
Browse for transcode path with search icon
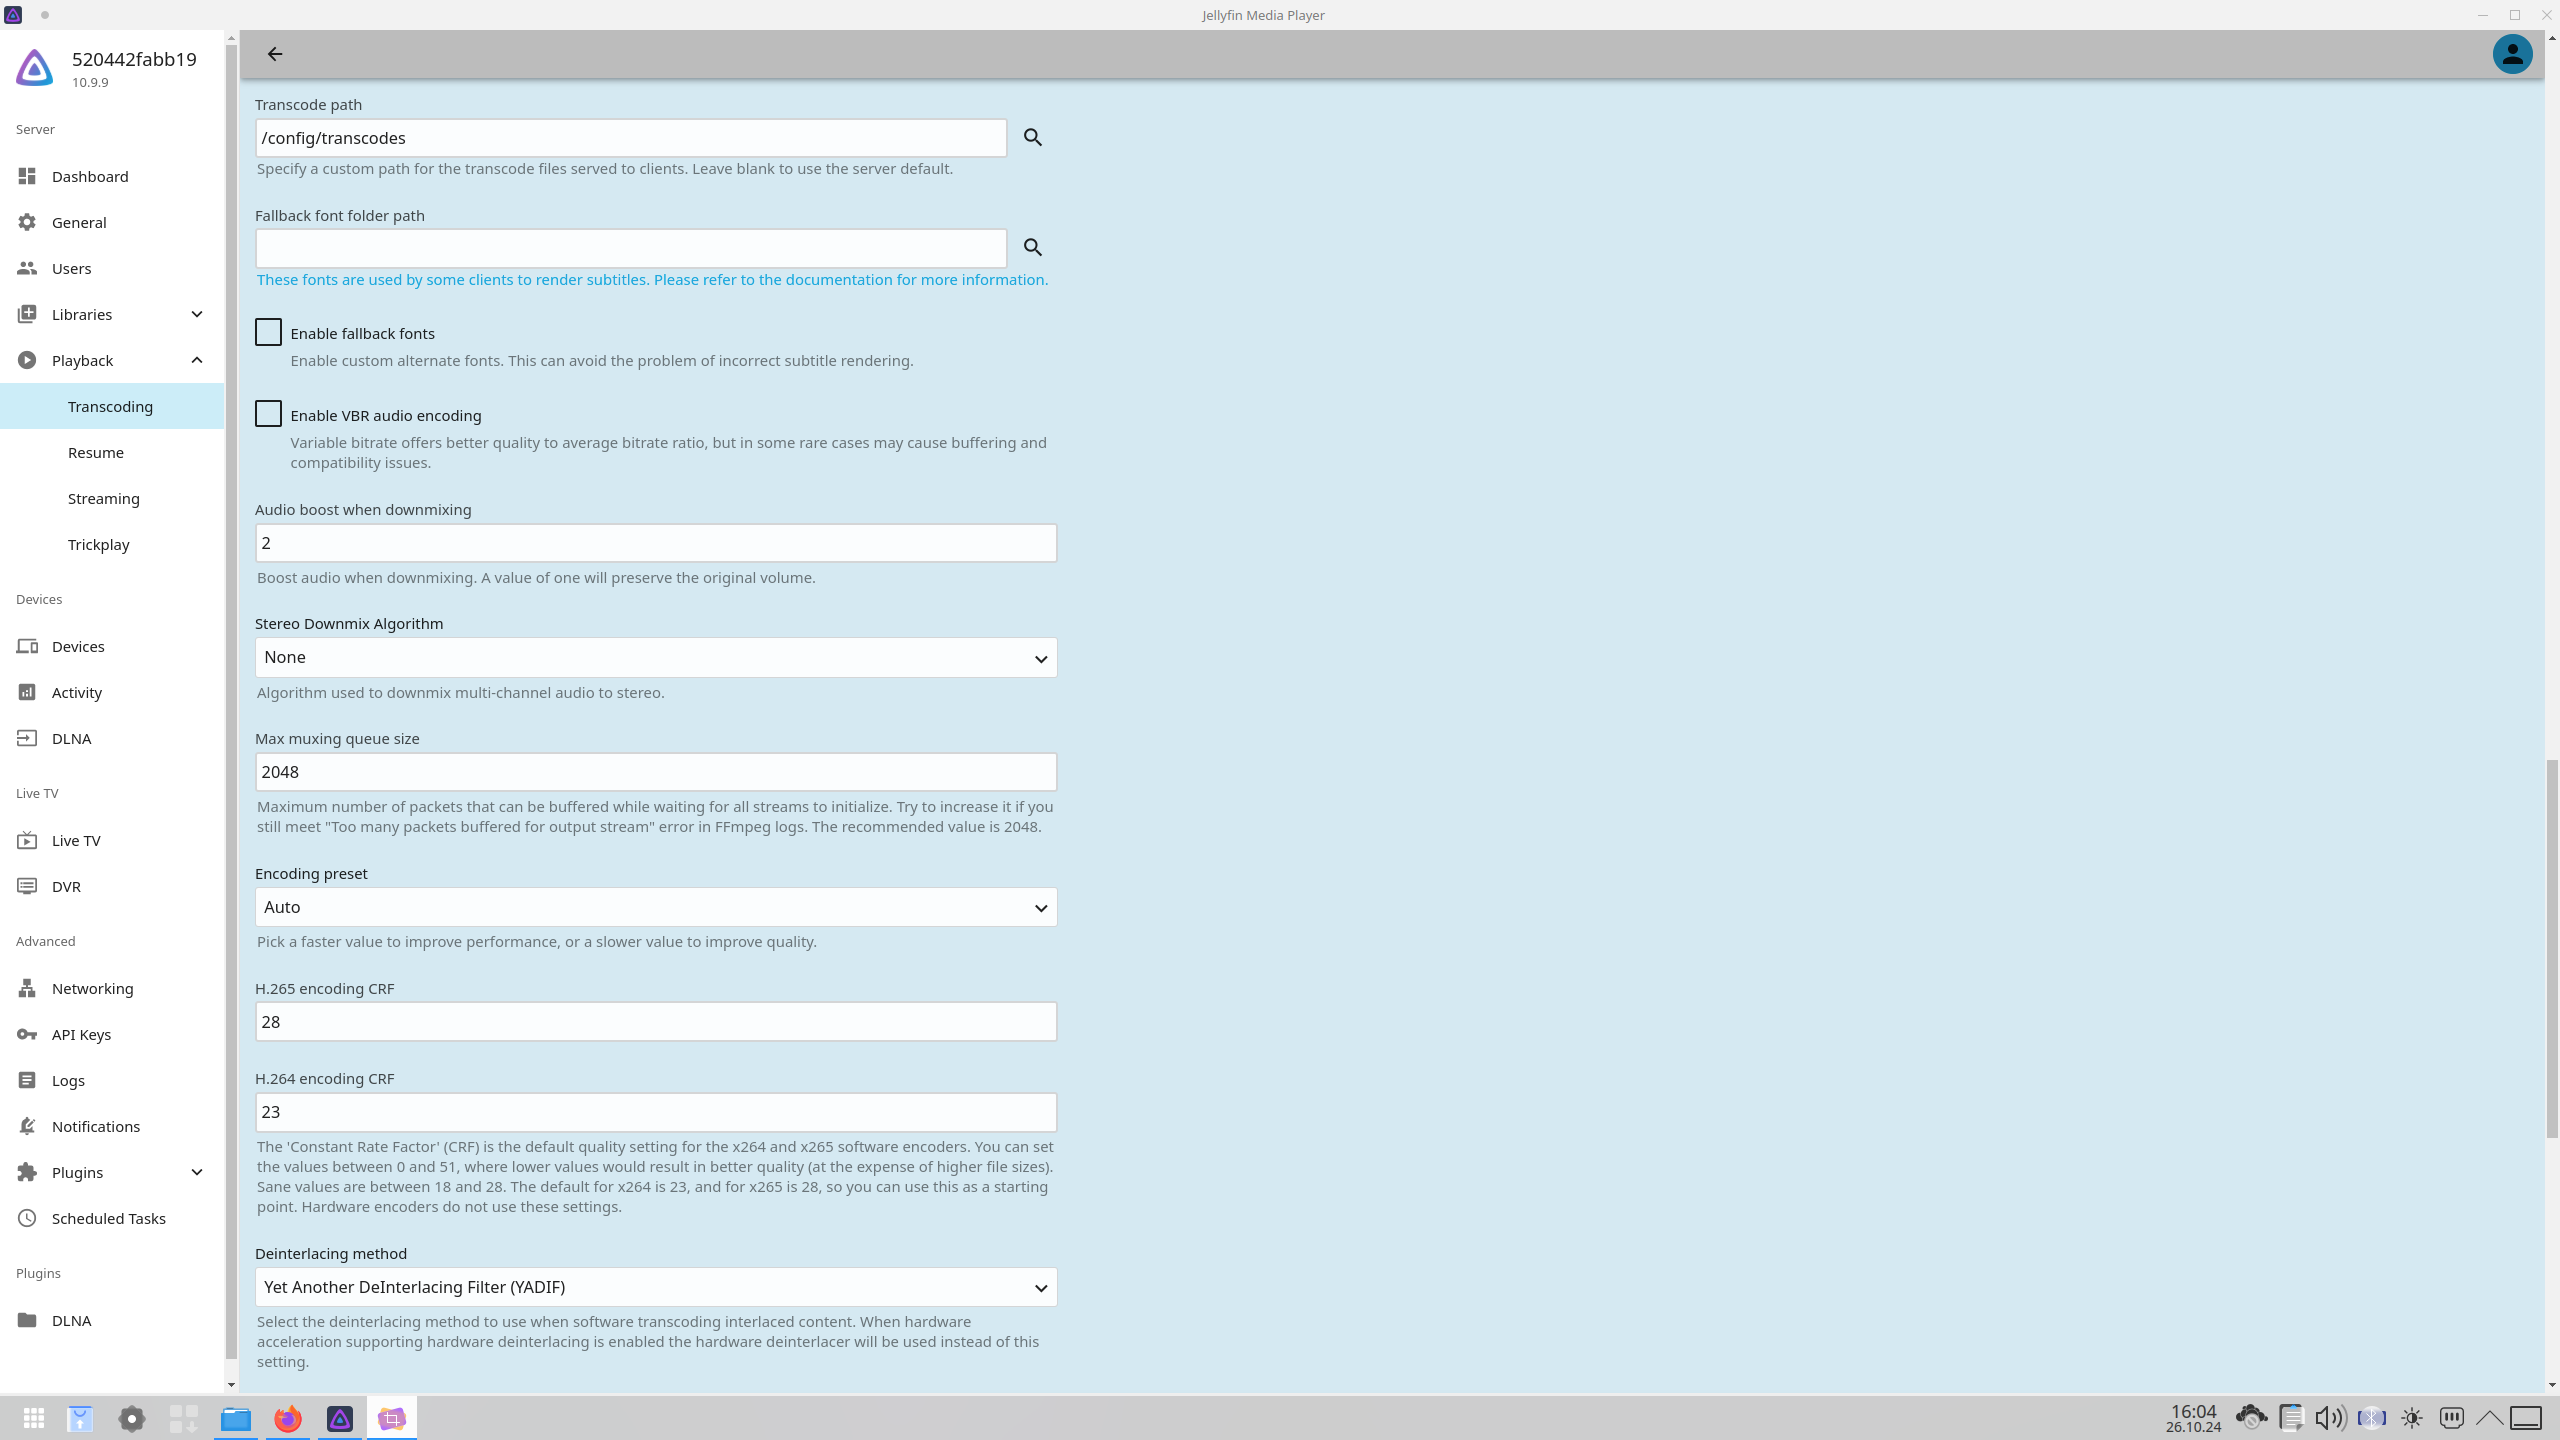1033,138
